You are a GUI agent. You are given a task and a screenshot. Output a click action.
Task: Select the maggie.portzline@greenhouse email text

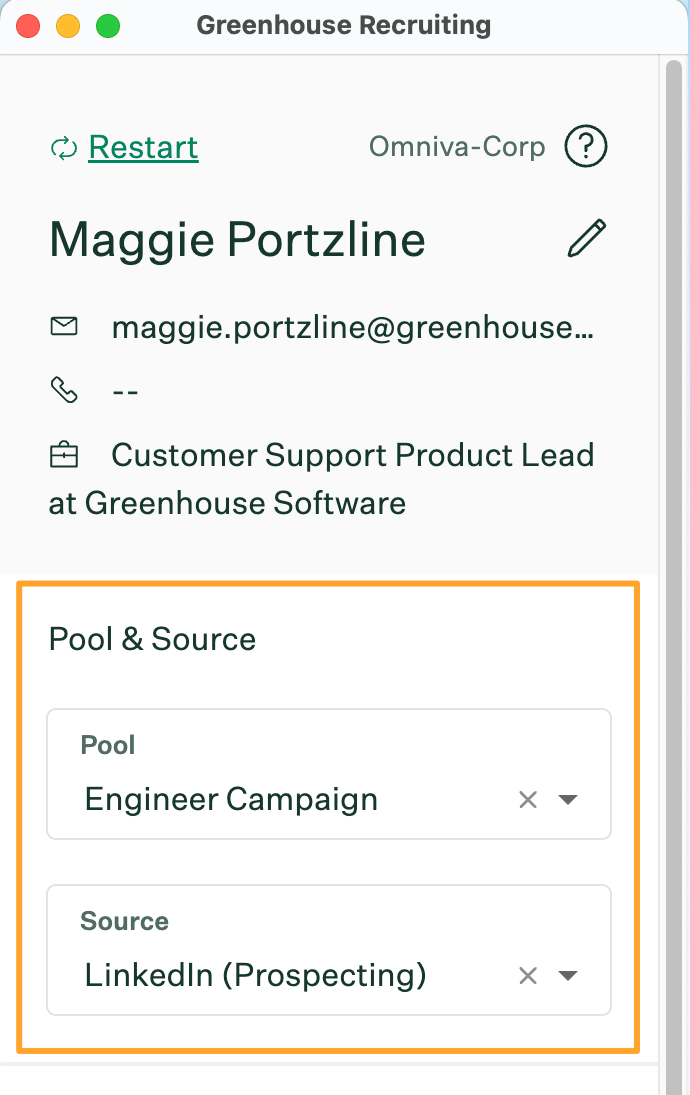[353, 328]
